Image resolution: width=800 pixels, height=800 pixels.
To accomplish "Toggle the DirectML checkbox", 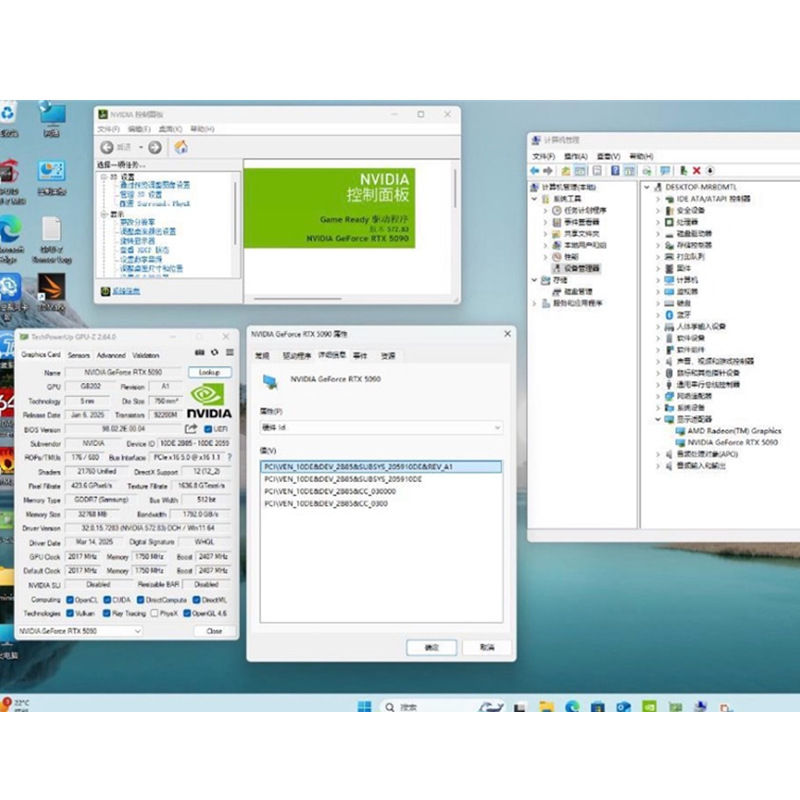I will [197, 599].
